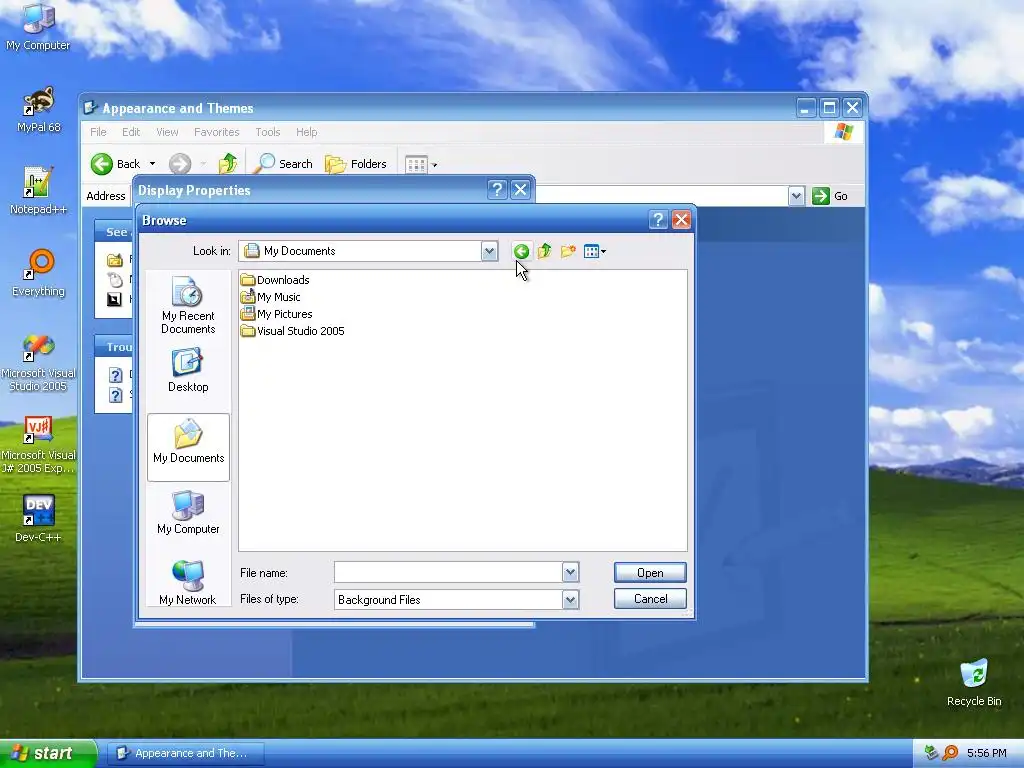The height and width of the screenshot is (768, 1024).
Task: Open the View Menu icon in Browse dialog
Action: [x=594, y=251]
